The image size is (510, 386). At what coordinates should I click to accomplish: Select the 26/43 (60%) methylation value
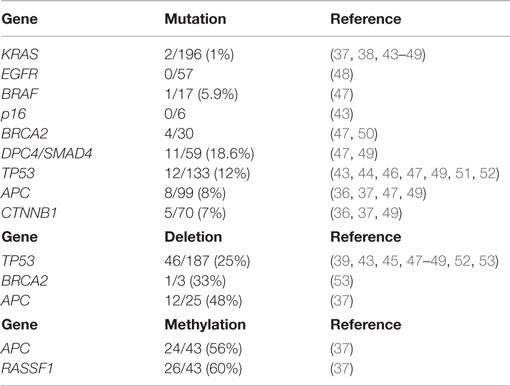click(203, 369)
